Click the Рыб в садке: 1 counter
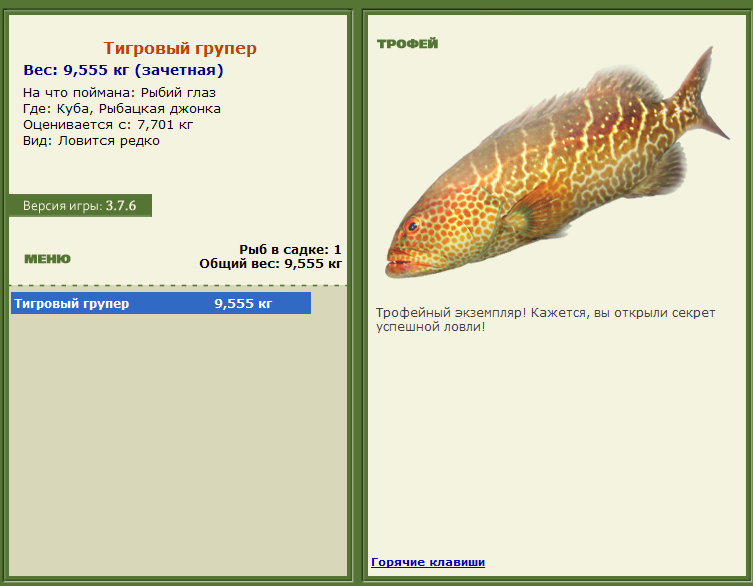The height and width of the screenshot is (586, 753). (x=290, y=250)
